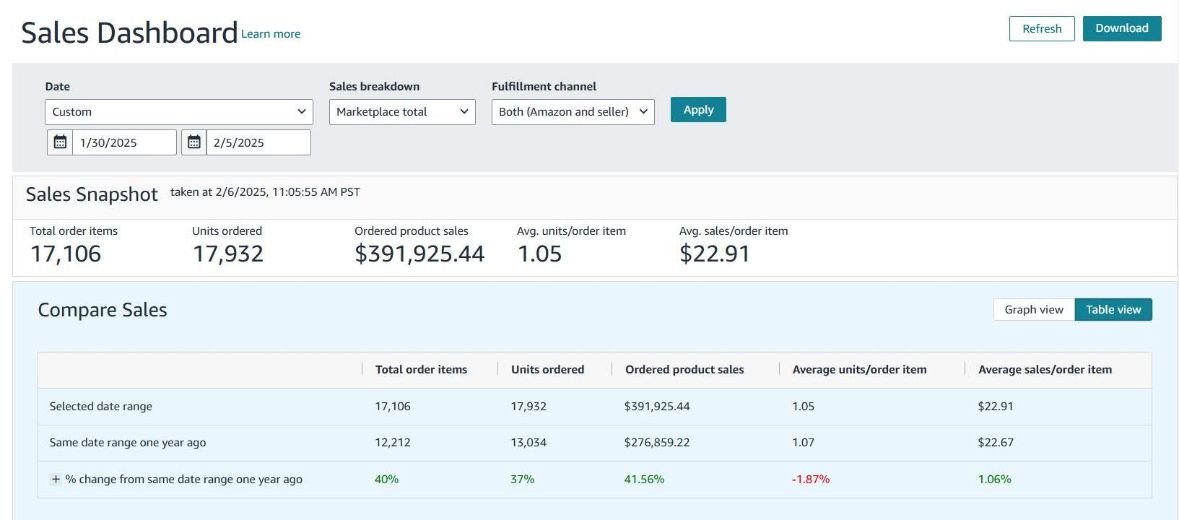The width and height of the screenshot is (1179, 520).
Task: Select the Same date range one year ago row
Action: [x=128, y=442]
